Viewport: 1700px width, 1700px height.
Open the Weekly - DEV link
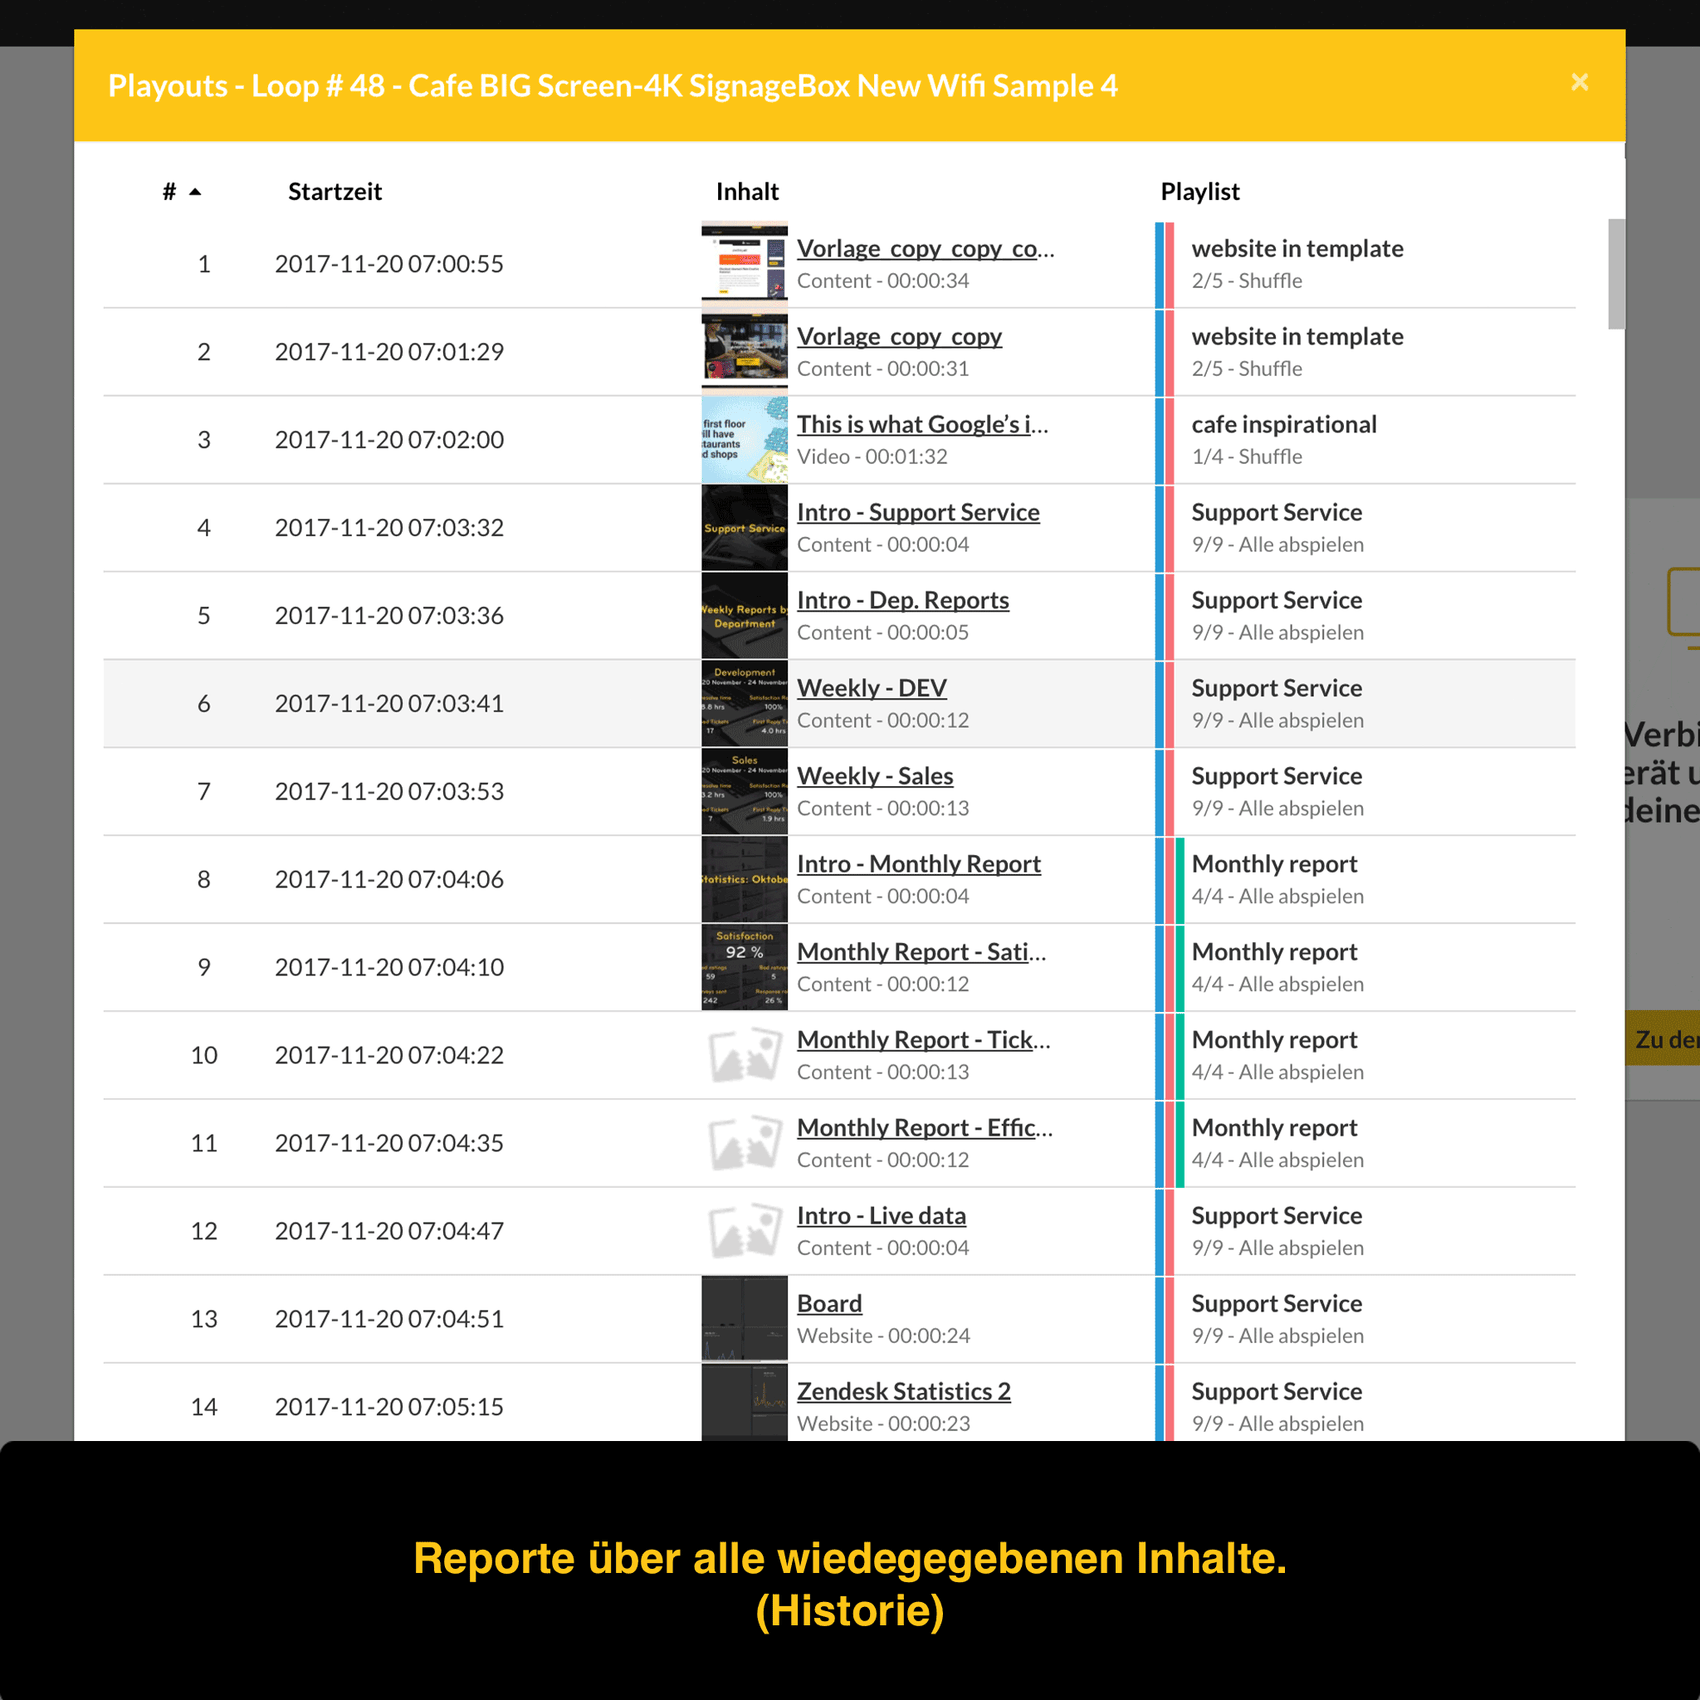(x=871, y=688)
